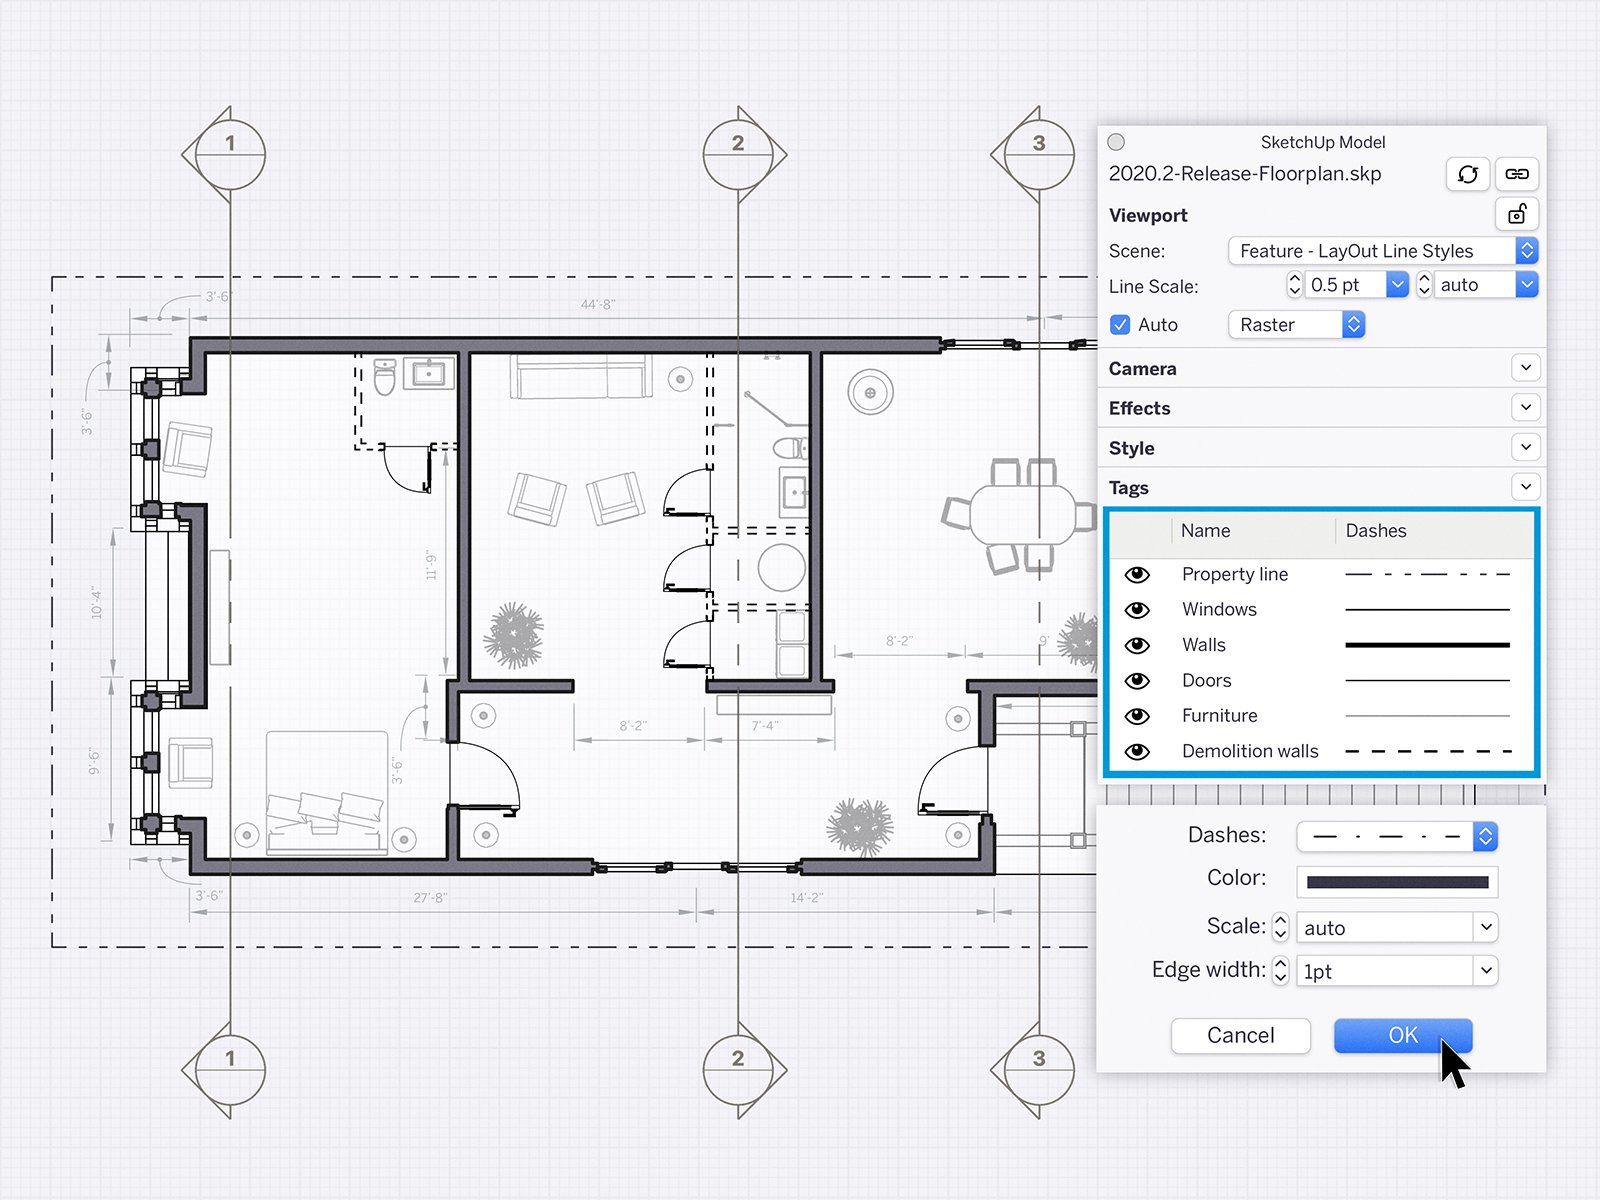1600x1200 pixels.
Task: Hide the Walls tag
Action: (1138, 645)
